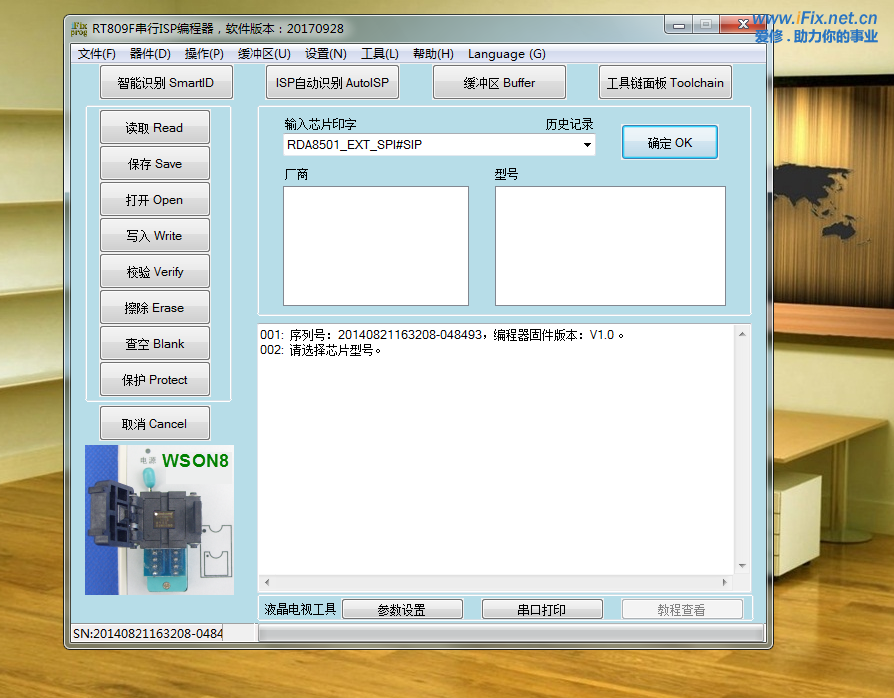The image size is (894, 698).
Task: Click the ISP自动识别 AutoISP button
Action: click(x=332, y=83)
